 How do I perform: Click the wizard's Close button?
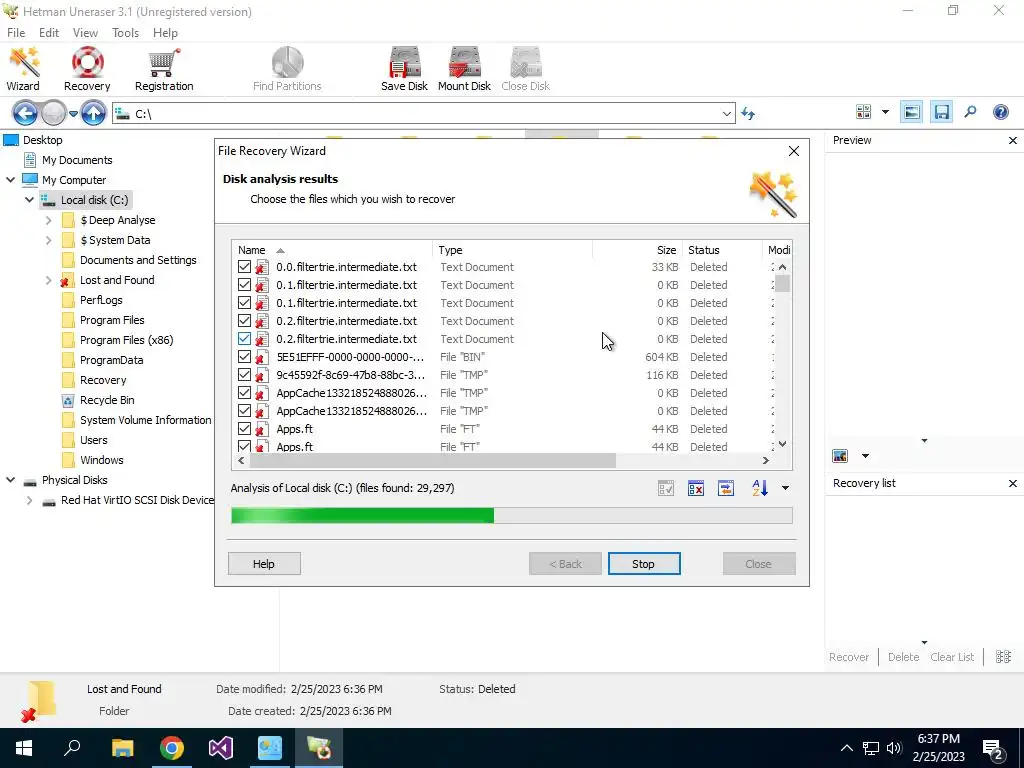759,564
